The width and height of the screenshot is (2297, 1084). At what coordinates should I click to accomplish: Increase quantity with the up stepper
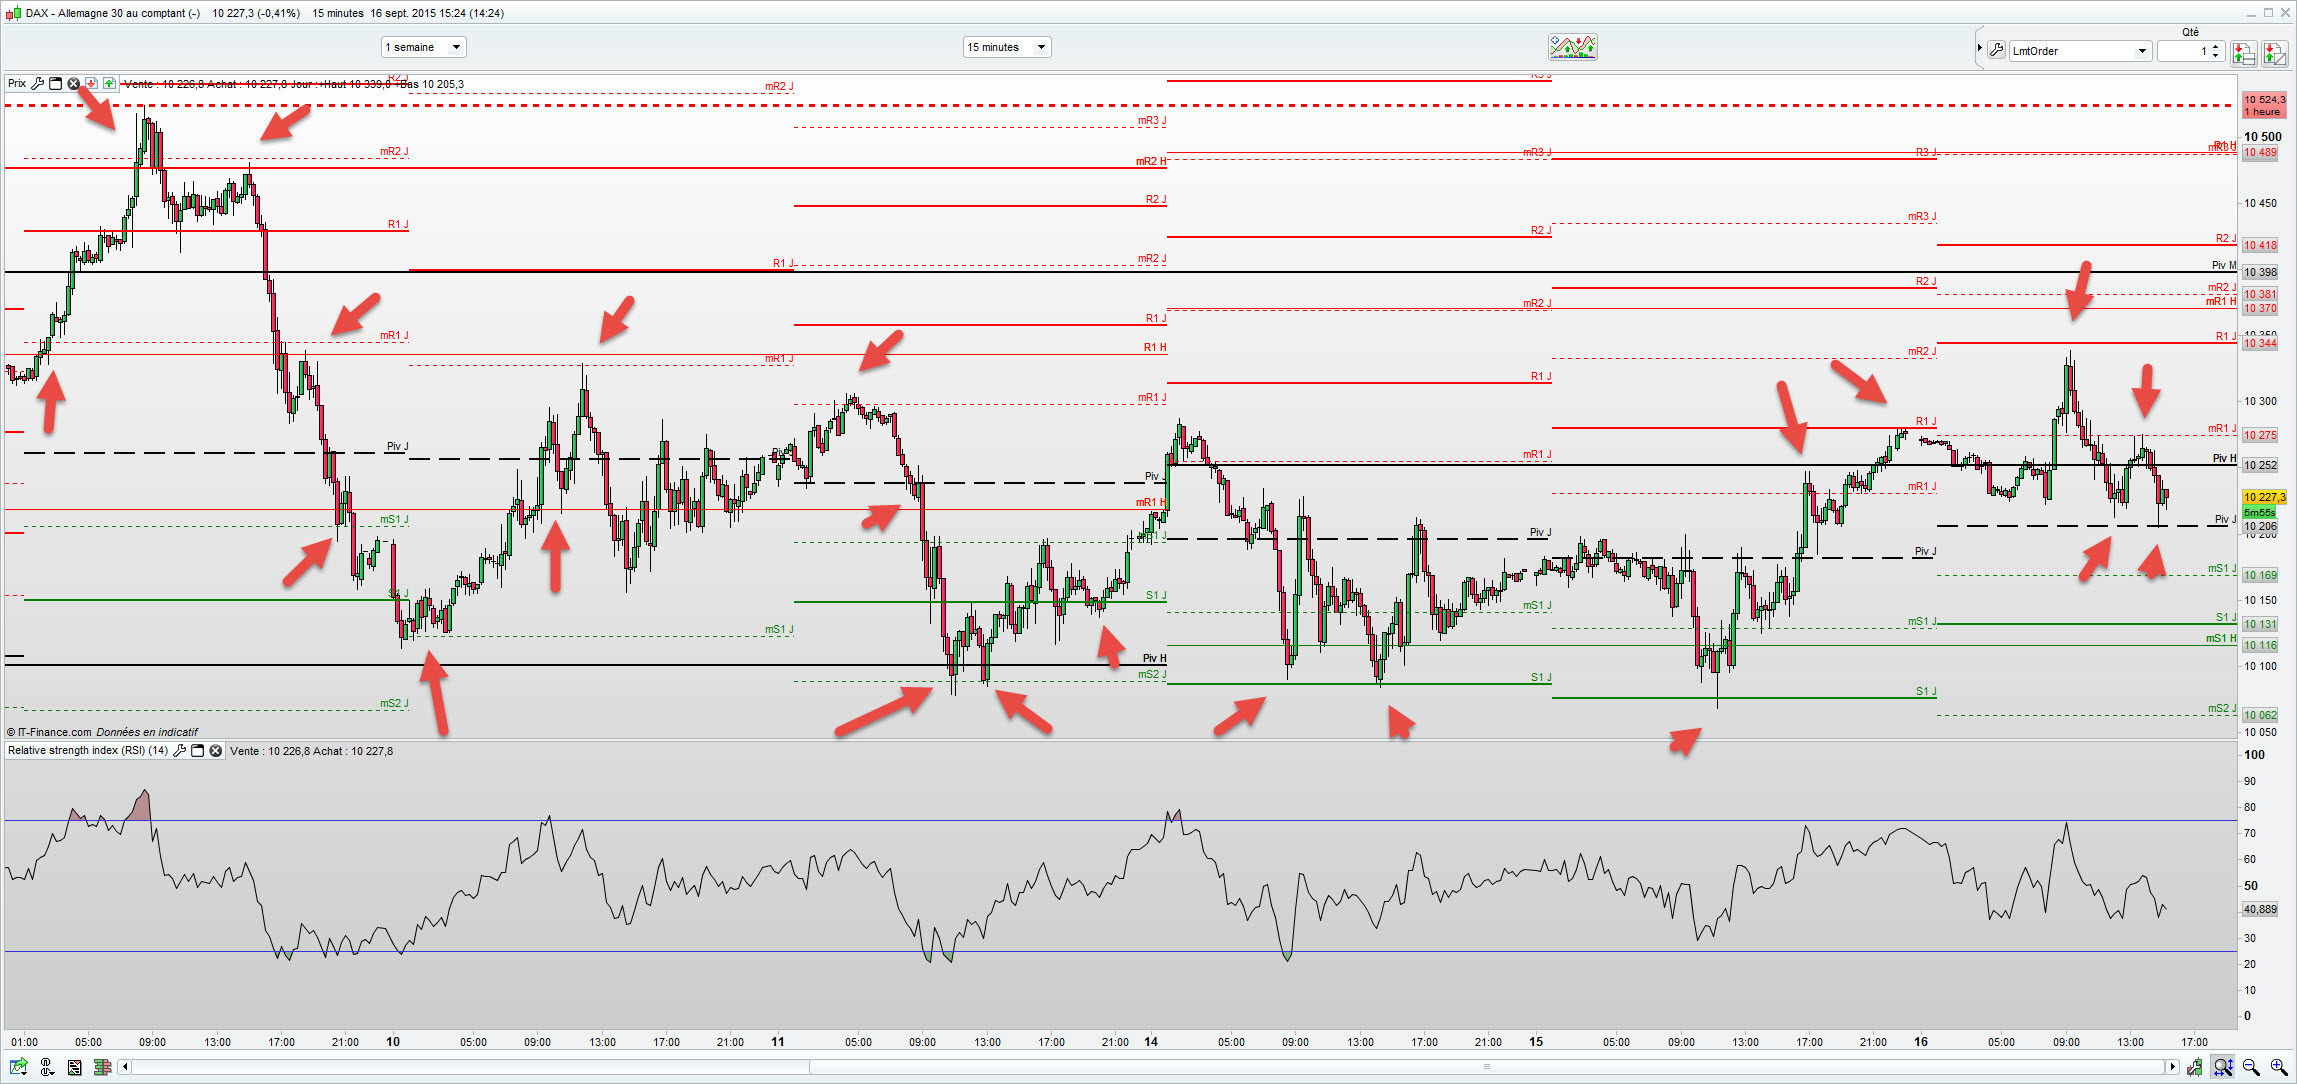click(2216, 46)
